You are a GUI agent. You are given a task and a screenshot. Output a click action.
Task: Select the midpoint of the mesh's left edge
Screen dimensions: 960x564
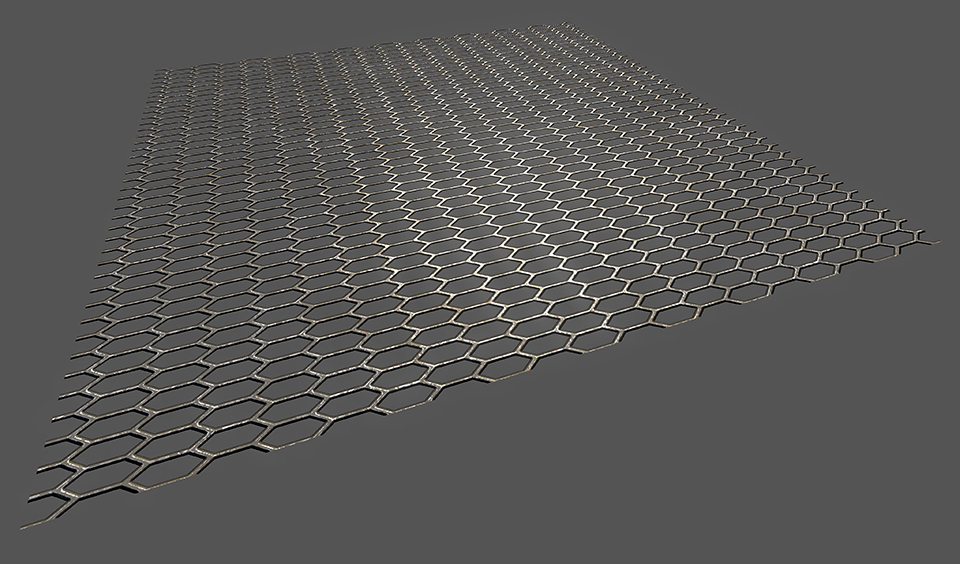coord(100,290)
